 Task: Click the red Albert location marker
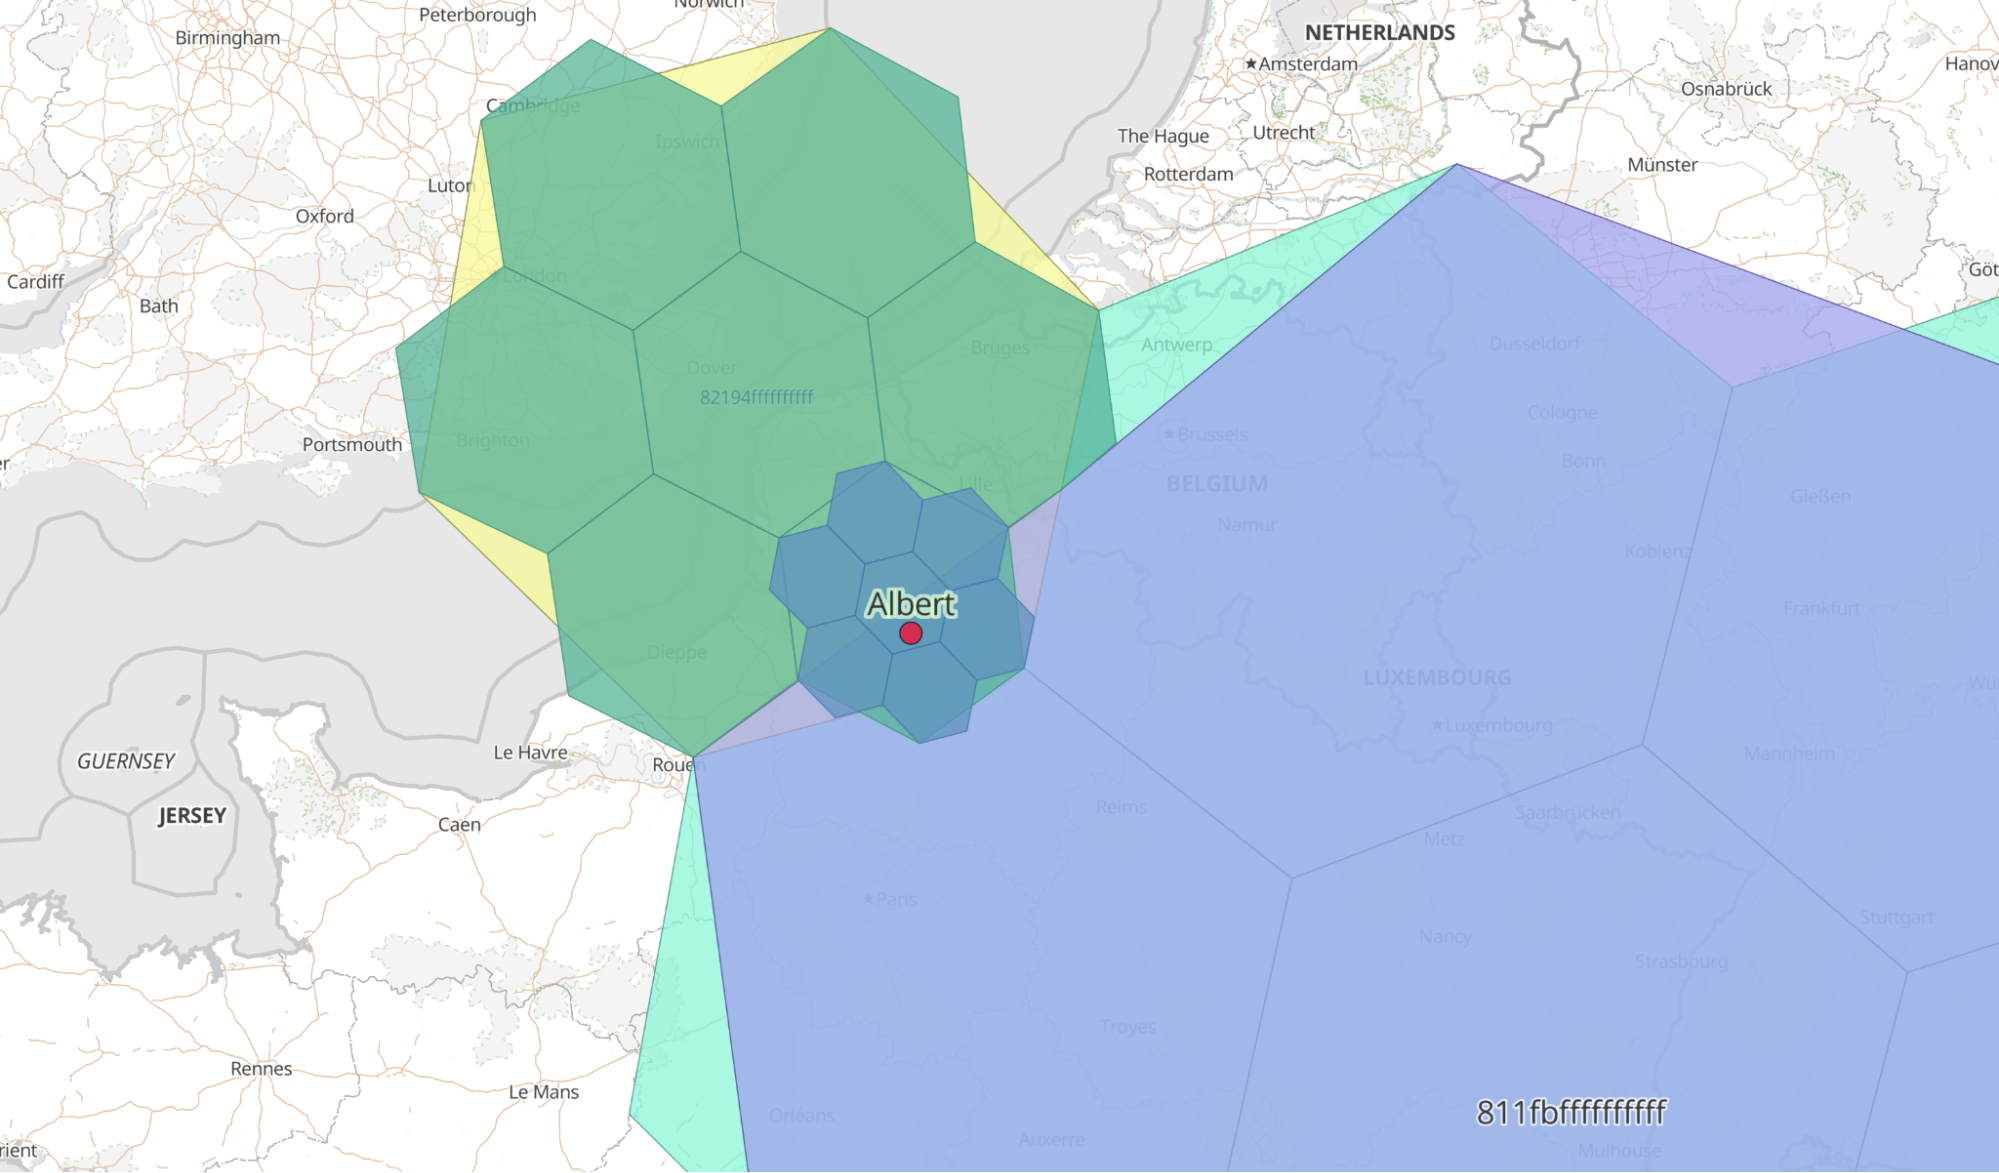[910, 633]
